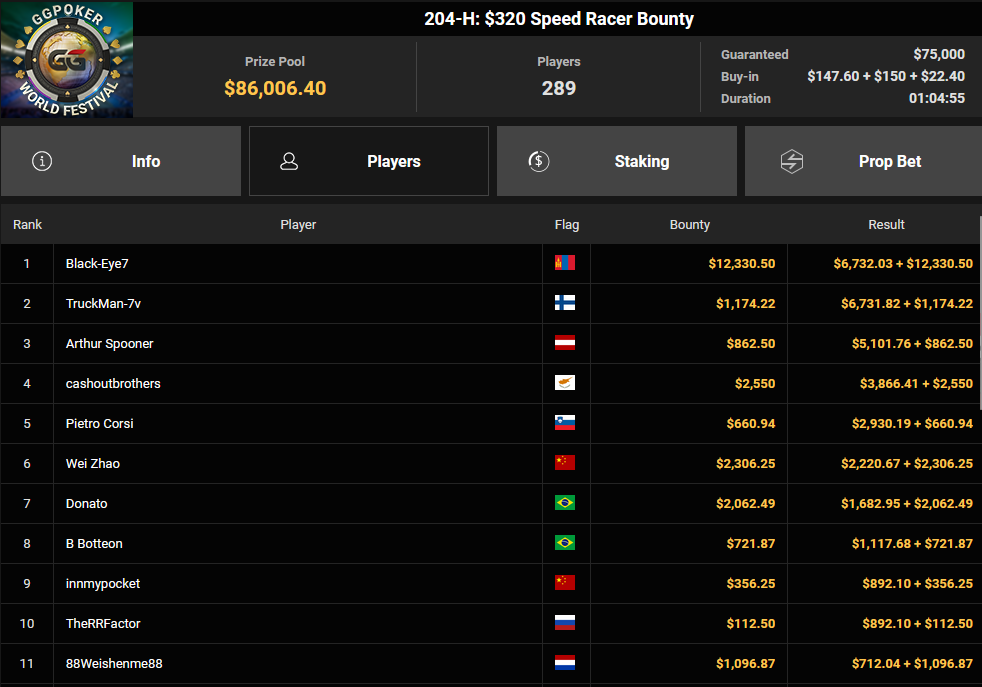
Task: Click cashoutbrothers' Cyprus flag icon
Action: pos(565,383)
